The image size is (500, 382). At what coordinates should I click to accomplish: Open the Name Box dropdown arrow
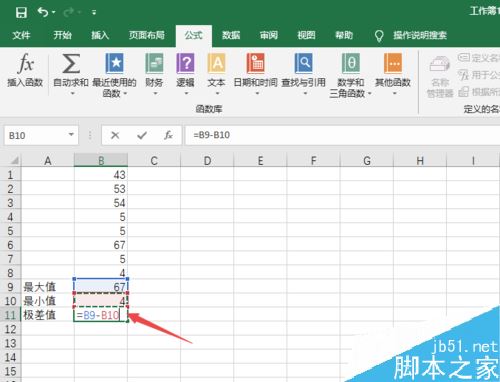(71, 135)
